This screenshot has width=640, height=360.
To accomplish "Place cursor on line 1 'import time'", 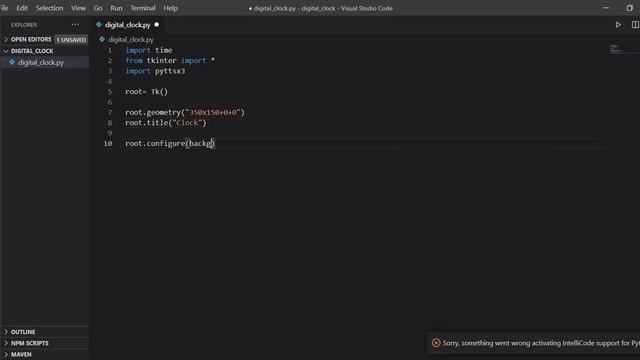I will 149,50.
